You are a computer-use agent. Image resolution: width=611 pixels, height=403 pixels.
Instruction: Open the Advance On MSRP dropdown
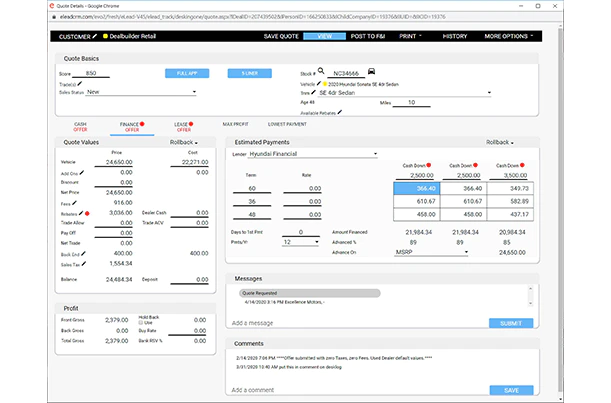431,252
